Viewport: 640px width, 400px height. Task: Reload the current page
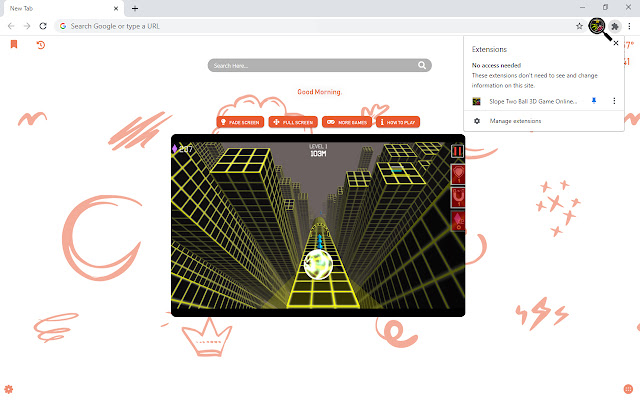pyautogui.click(x=43, y=25)
